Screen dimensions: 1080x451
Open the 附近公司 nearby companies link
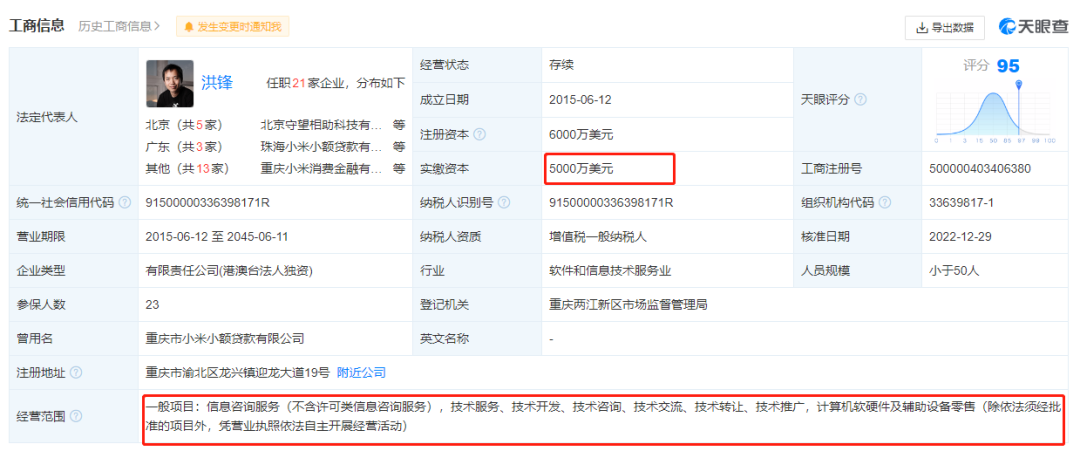point(361,373)
